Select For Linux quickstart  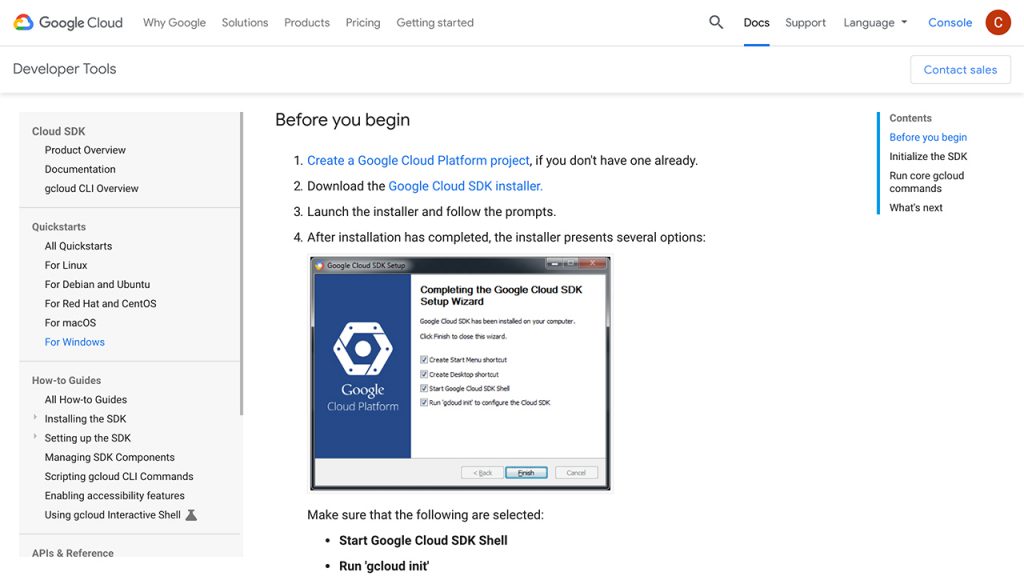tap(66, 265)
